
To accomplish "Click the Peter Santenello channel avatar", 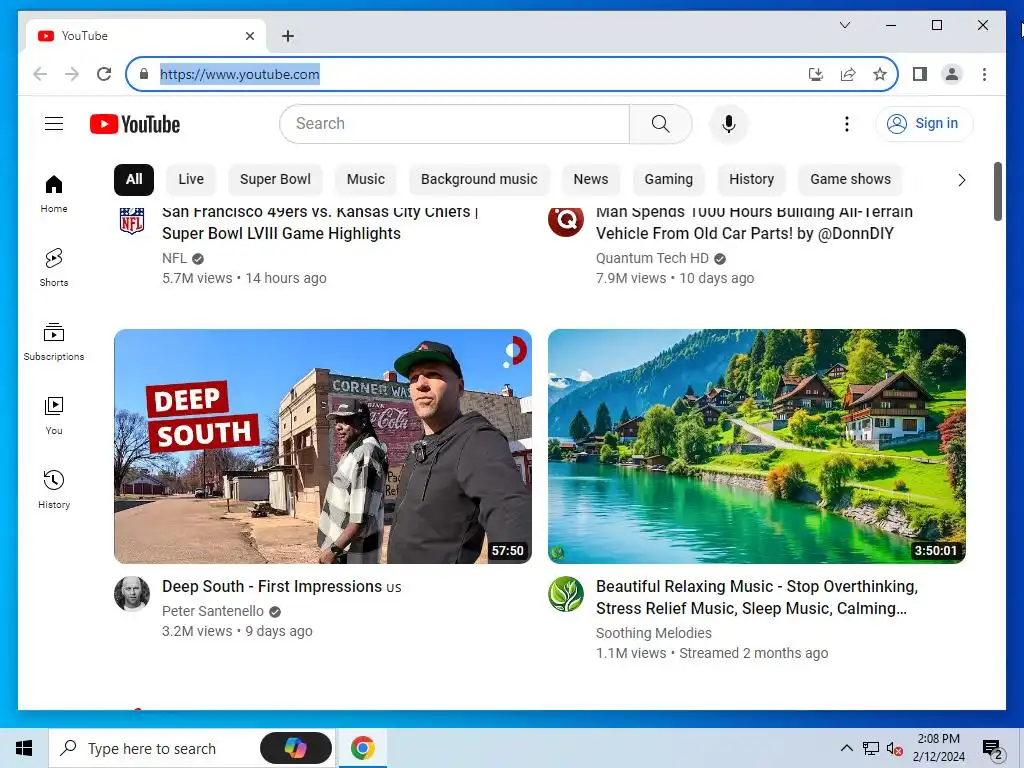I will (x=132, y=594).
